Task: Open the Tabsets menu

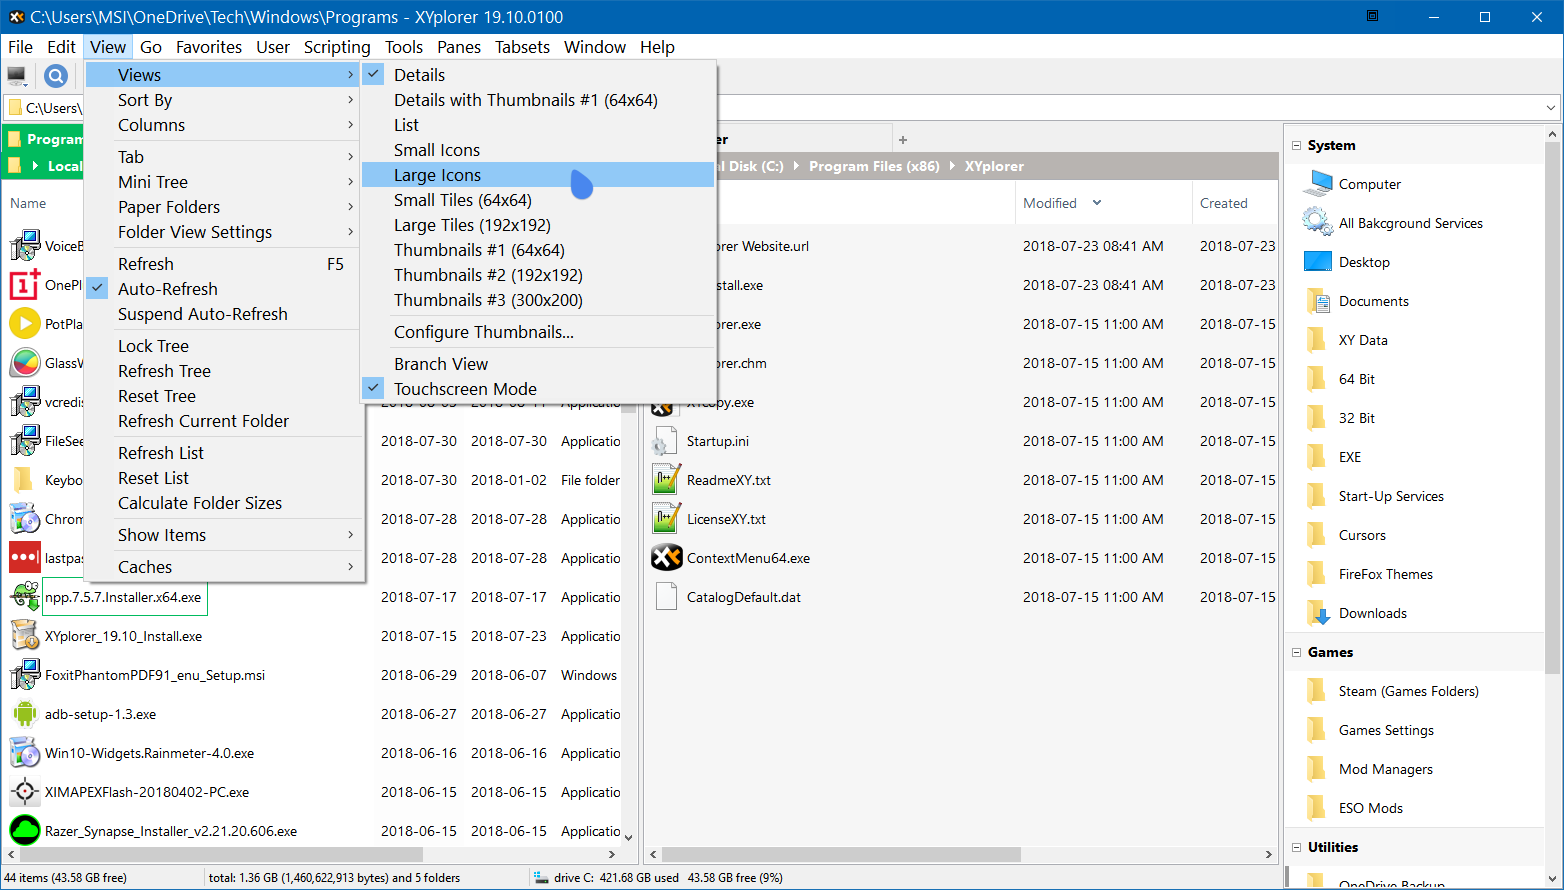Action: (x=522, y=47)
